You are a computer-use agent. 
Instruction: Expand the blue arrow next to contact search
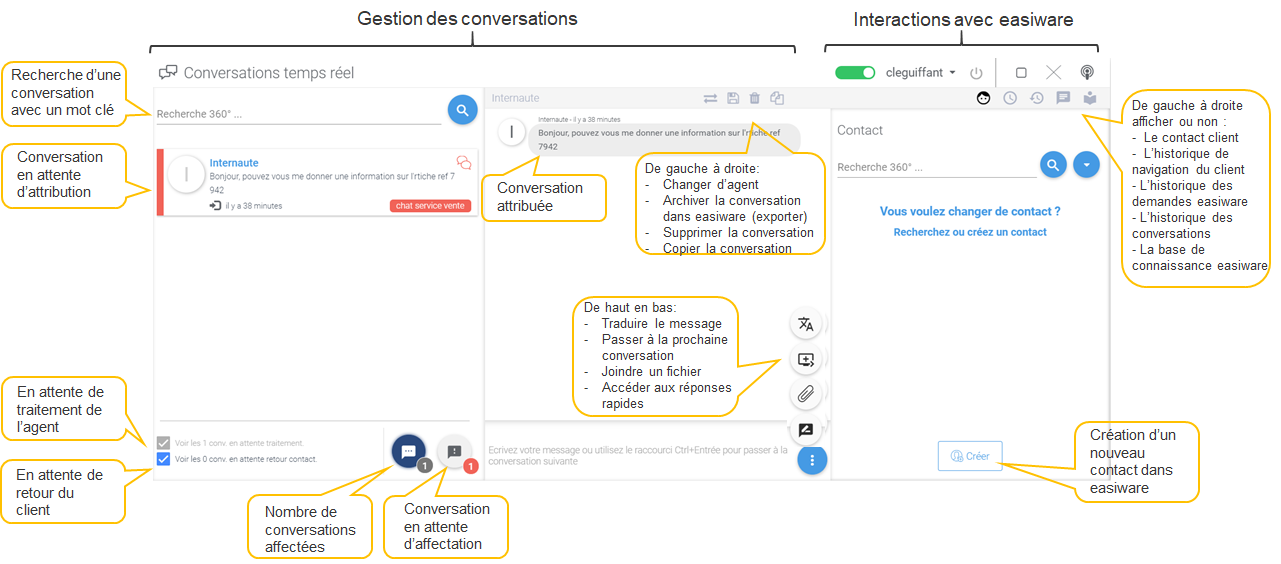[1086, 165]
